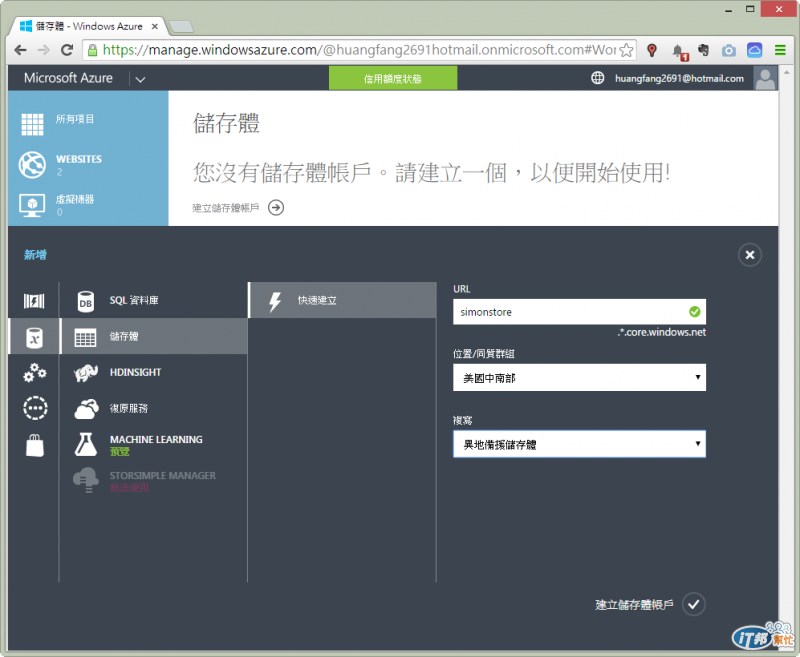This screenshot has height=657, width=800.
Task: Open the Chrome hamburger menu
Action: click(x=780, y=50)
